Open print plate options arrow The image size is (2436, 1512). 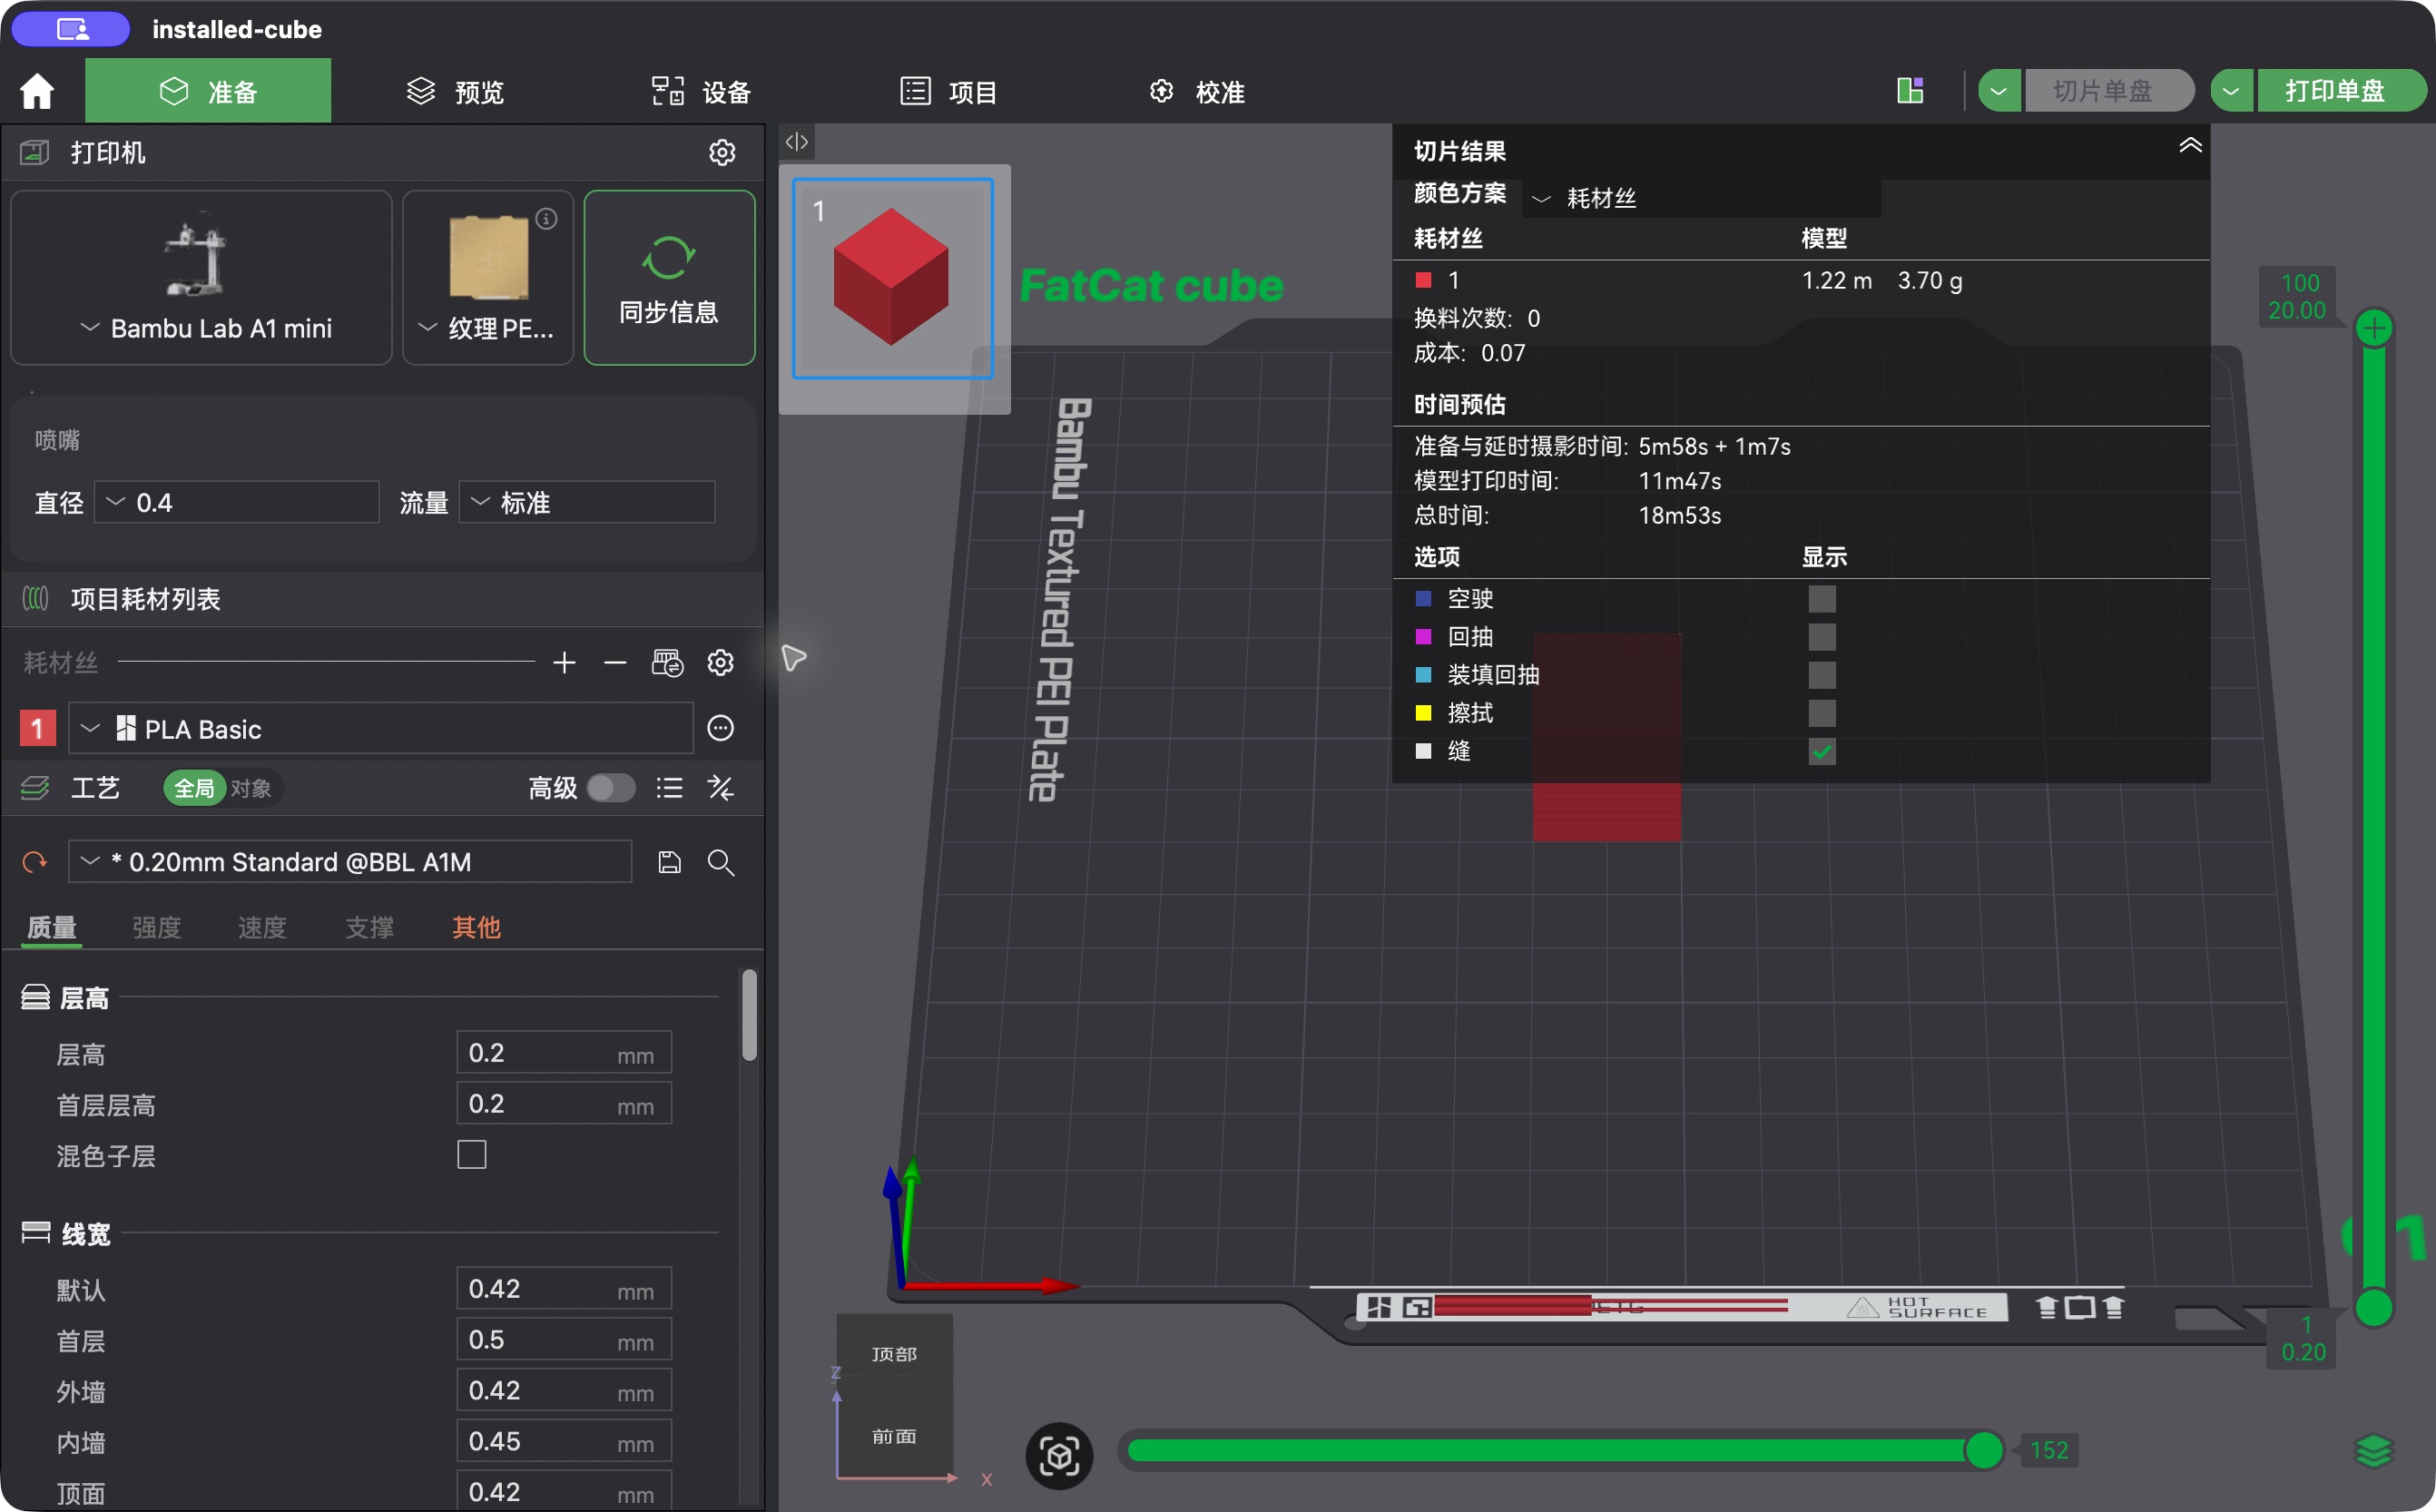2231,91
